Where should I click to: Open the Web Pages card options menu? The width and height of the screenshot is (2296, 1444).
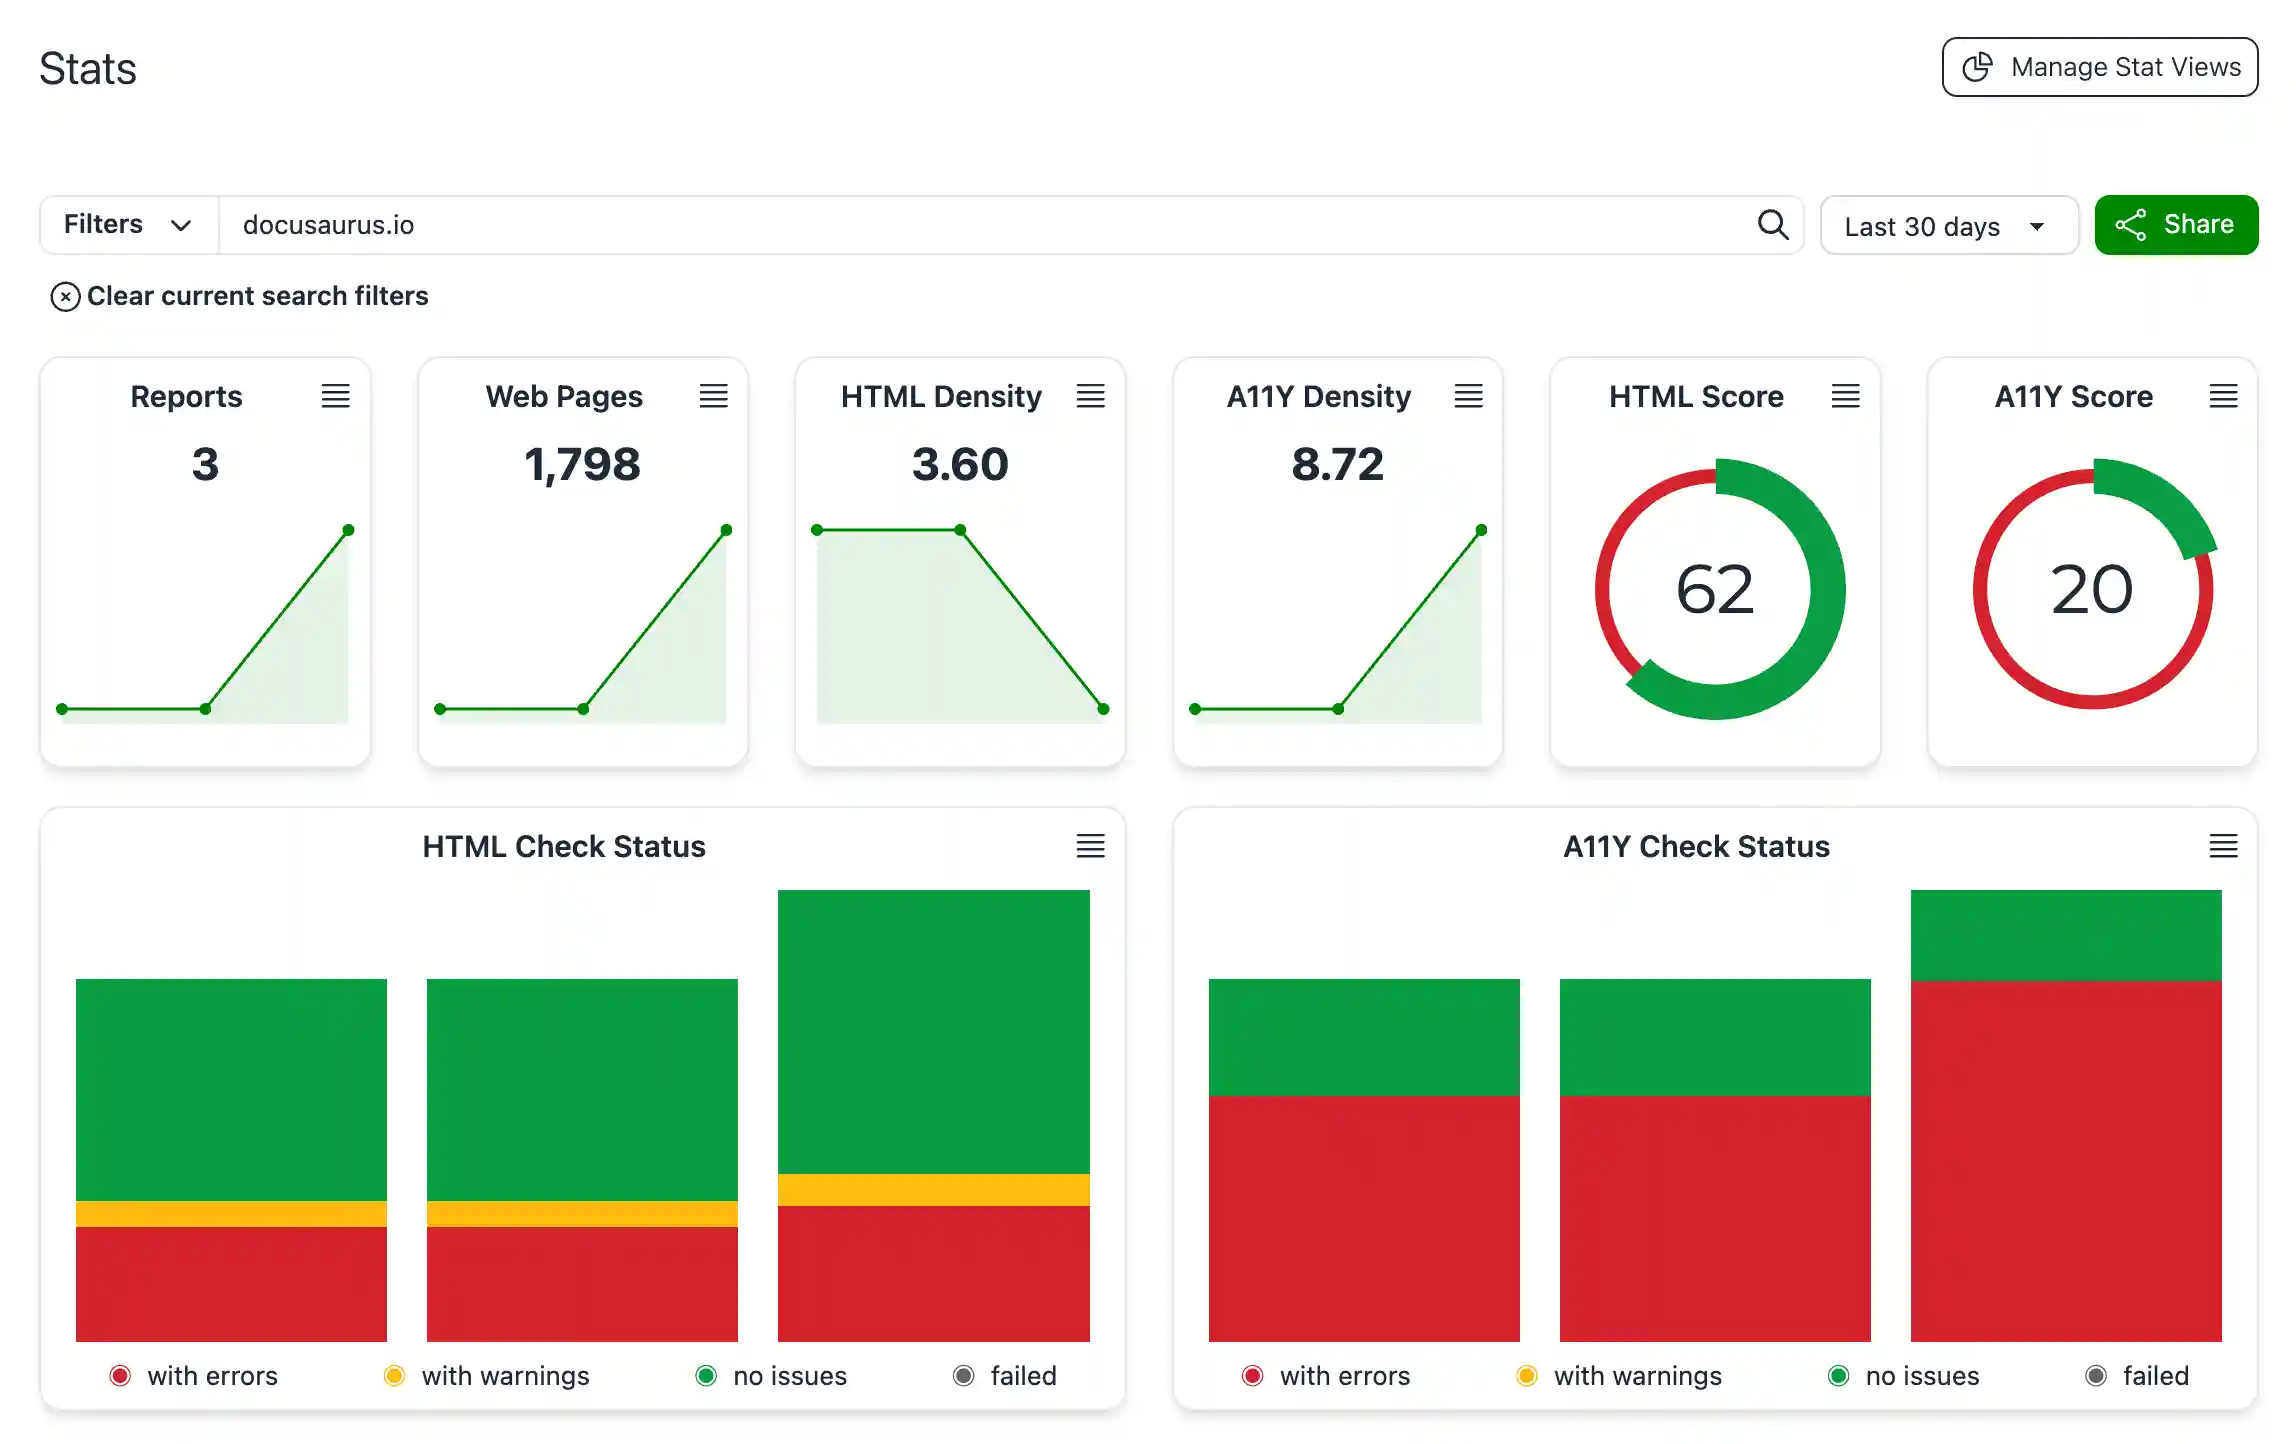(x=714, y=395)
